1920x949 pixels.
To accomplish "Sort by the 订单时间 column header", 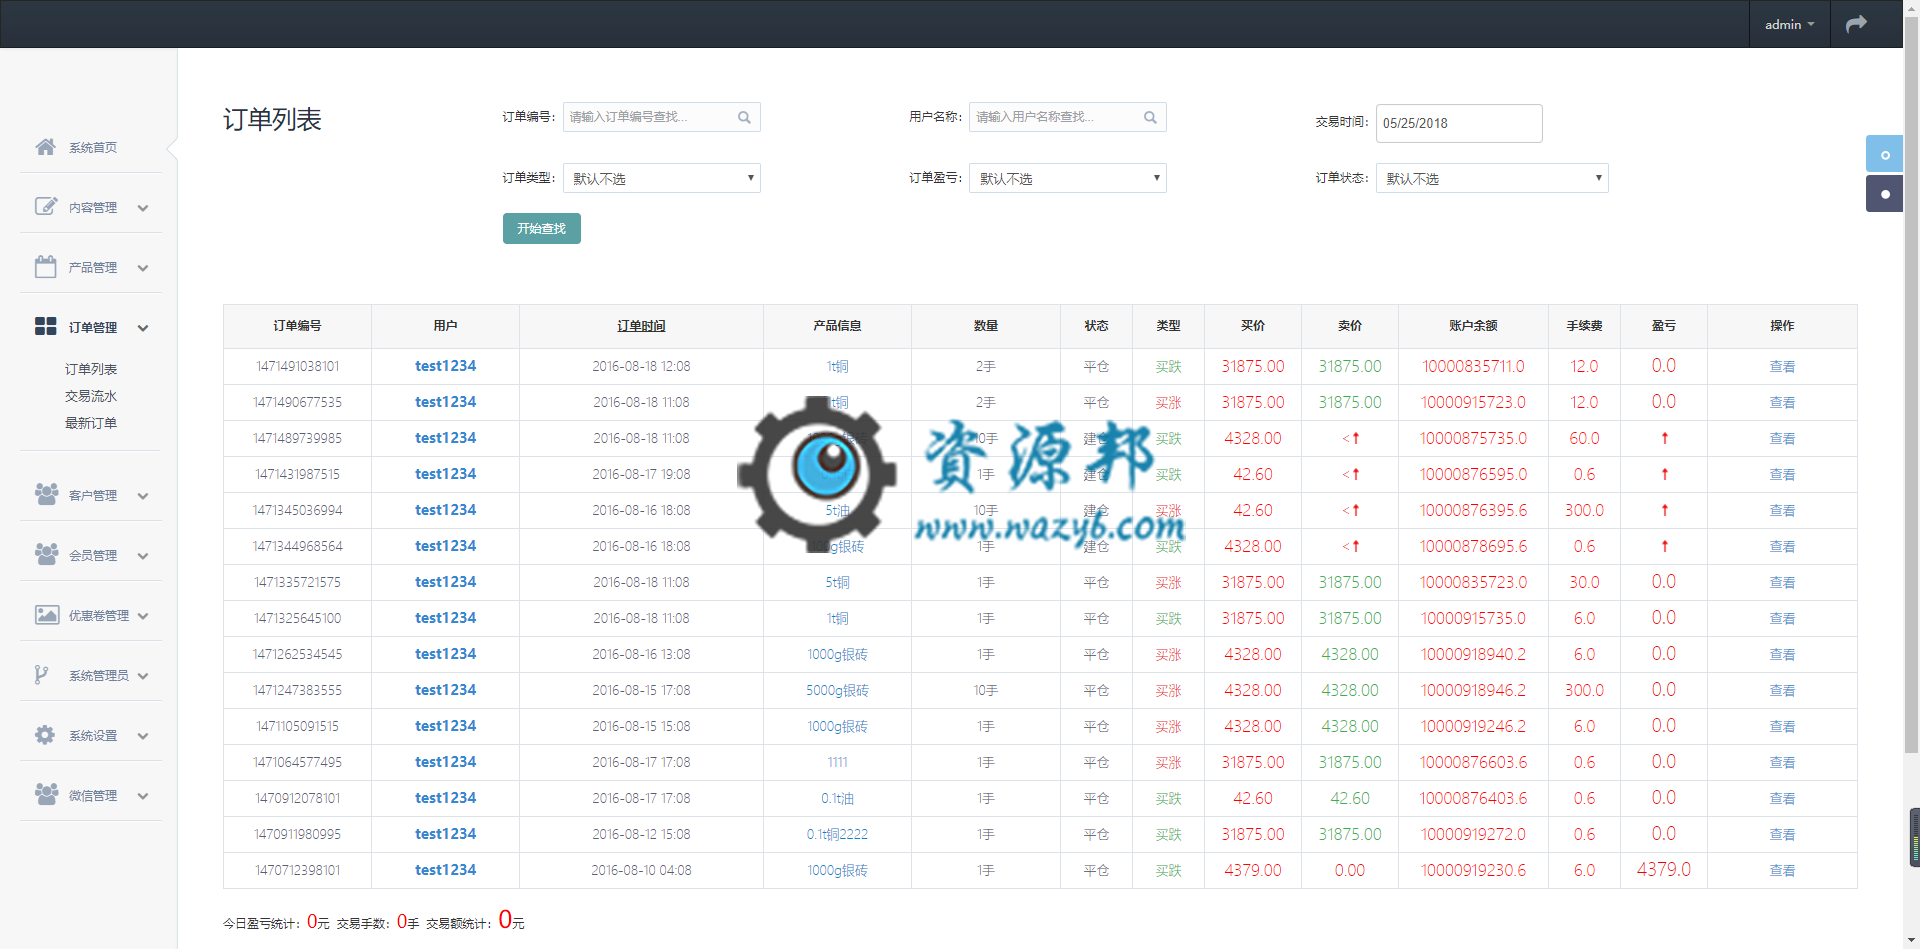I will 641,326.
